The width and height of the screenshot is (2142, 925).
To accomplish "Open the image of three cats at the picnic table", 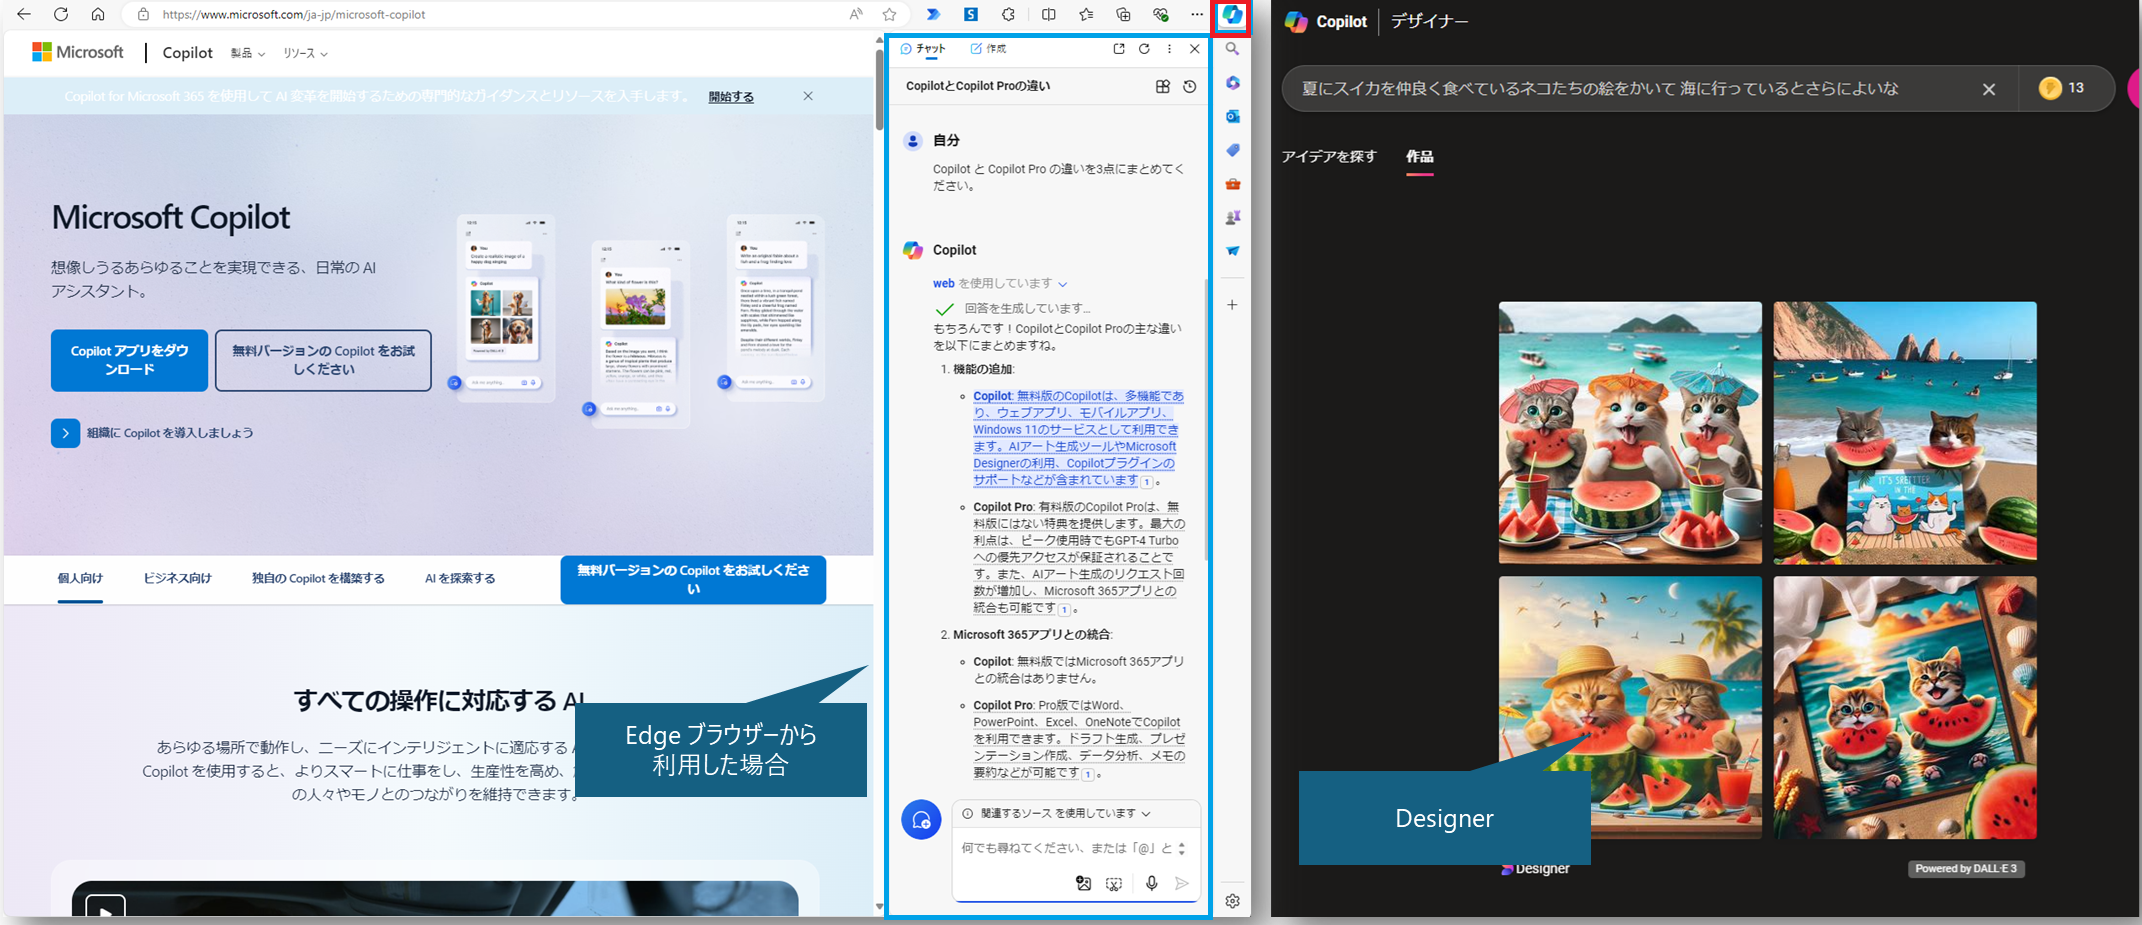I will [1630, 433].
